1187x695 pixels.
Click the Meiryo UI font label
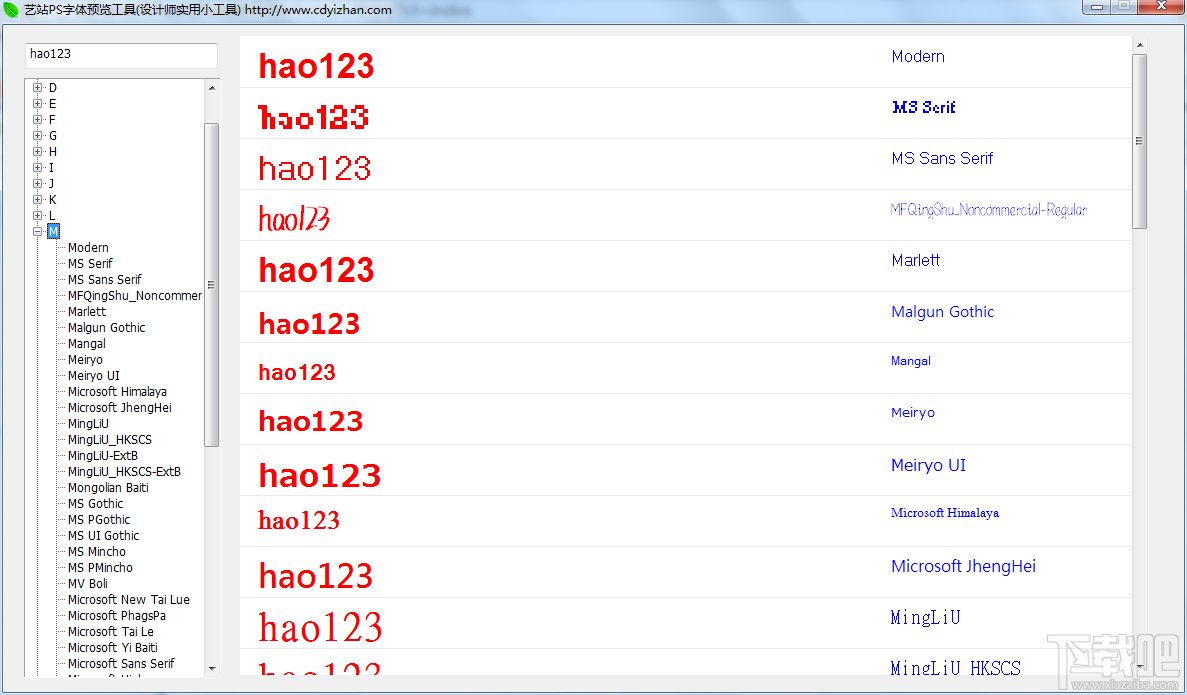tap(928, 466)
